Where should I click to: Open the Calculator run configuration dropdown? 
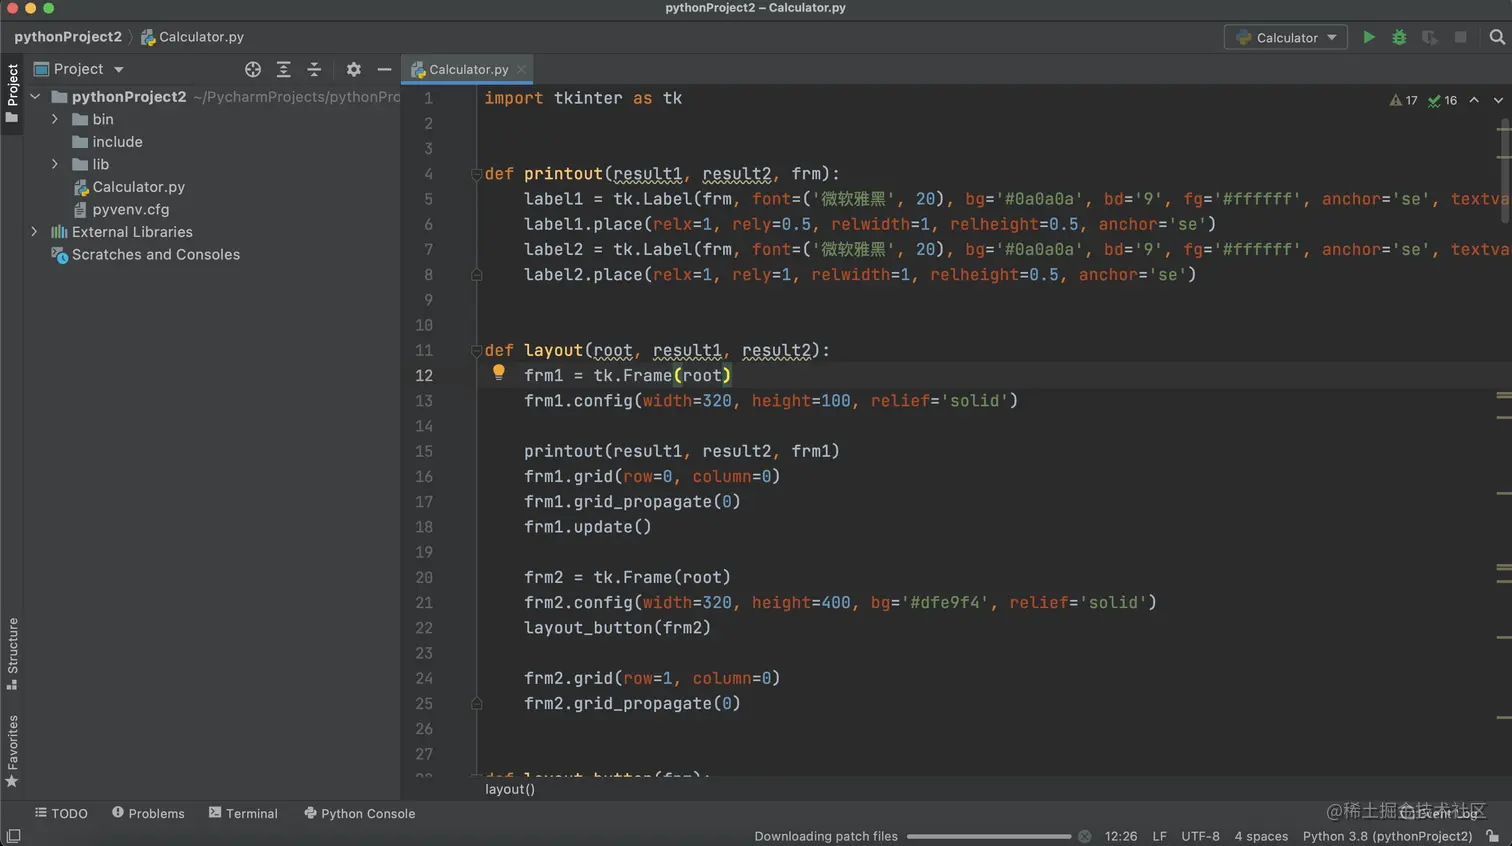click(1286, 37)
